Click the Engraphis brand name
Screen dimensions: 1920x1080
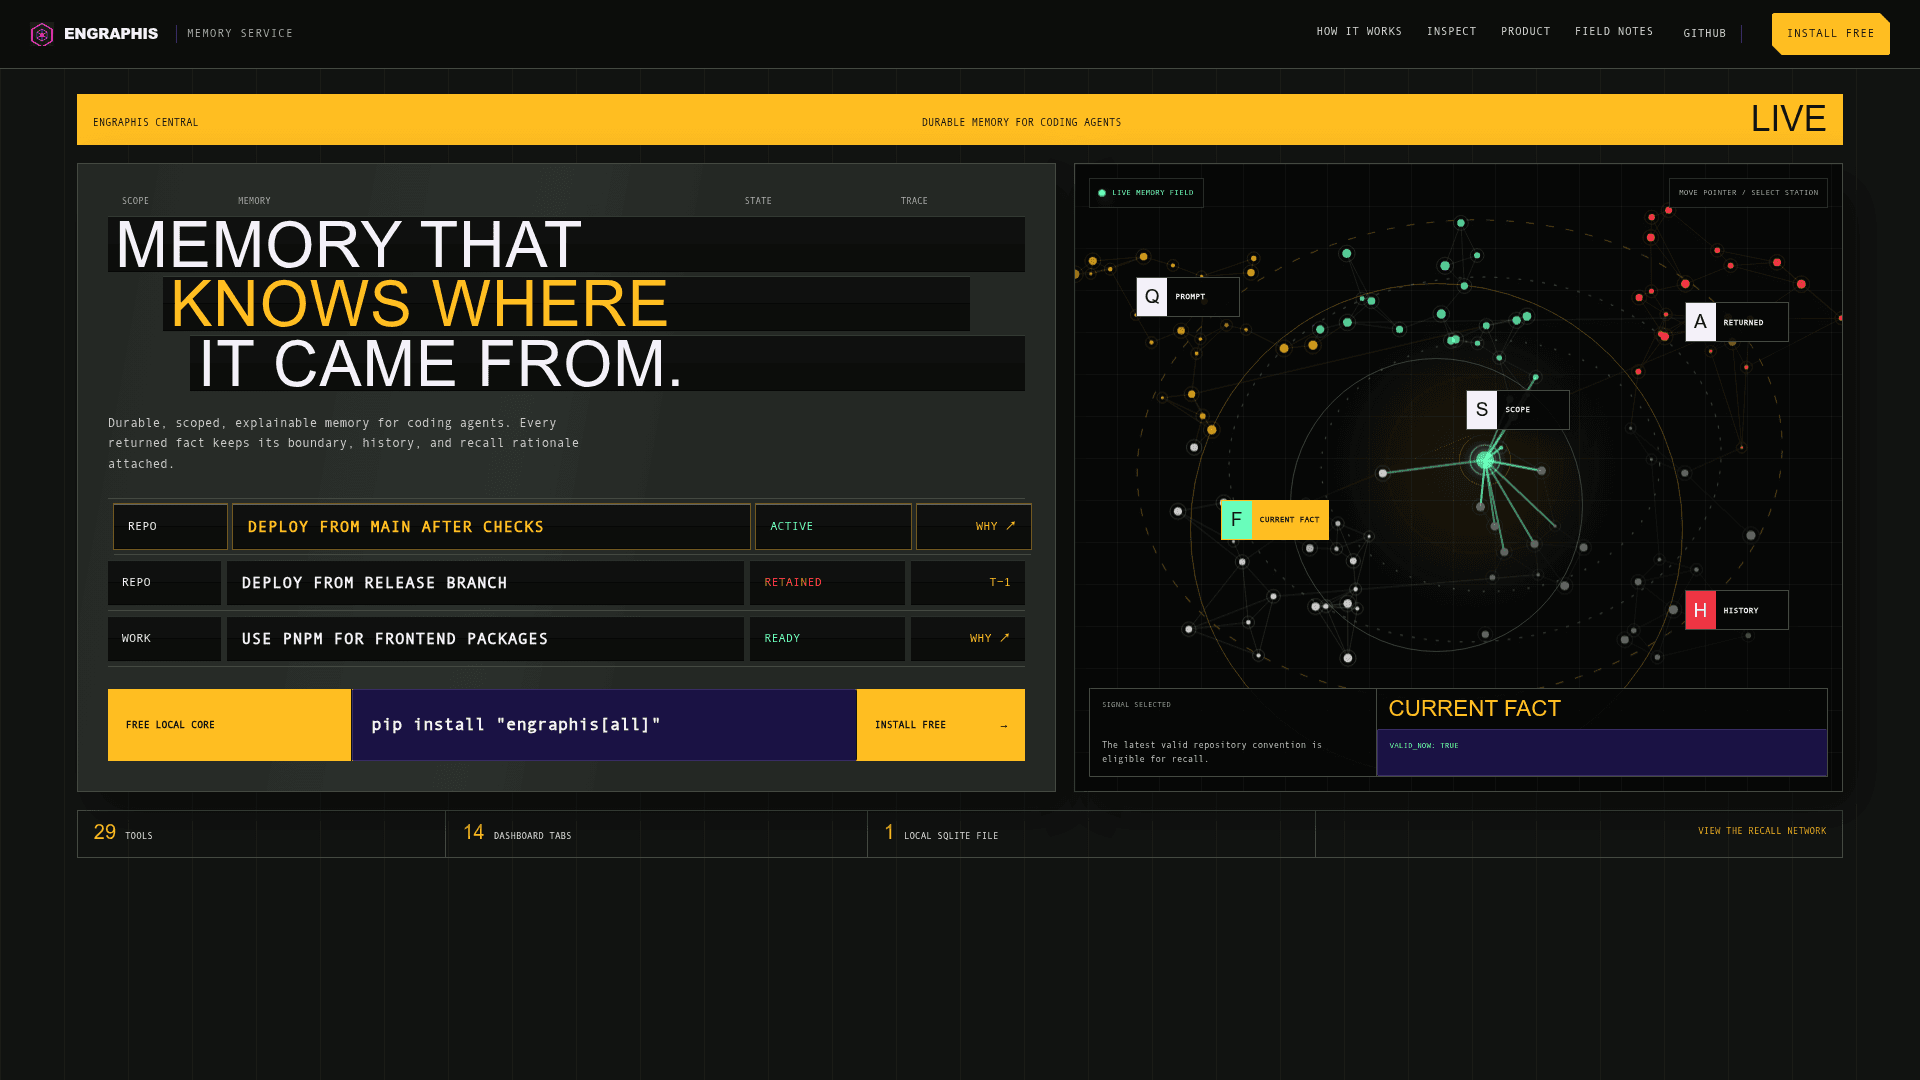point(111,34)
